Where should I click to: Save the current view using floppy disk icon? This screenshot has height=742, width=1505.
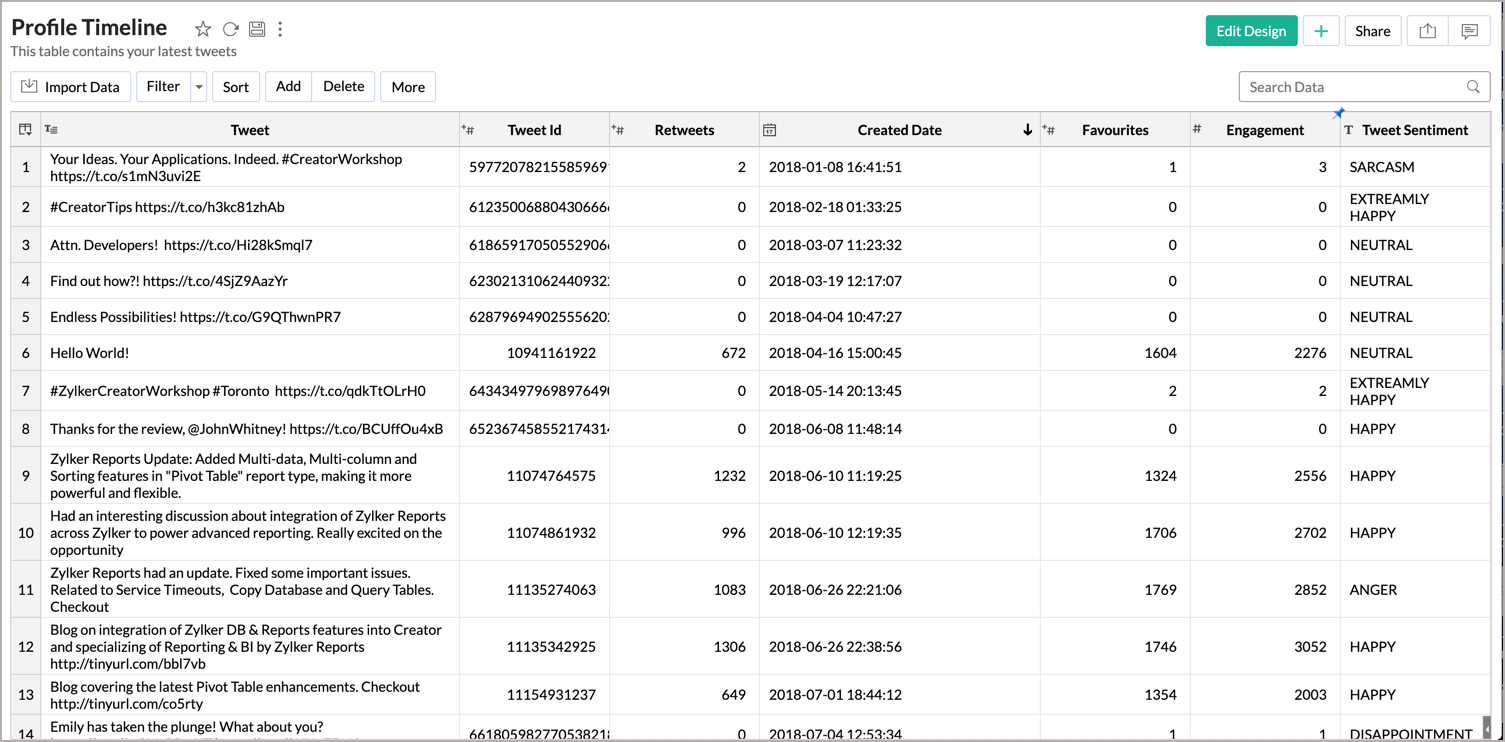pos(257,29)
